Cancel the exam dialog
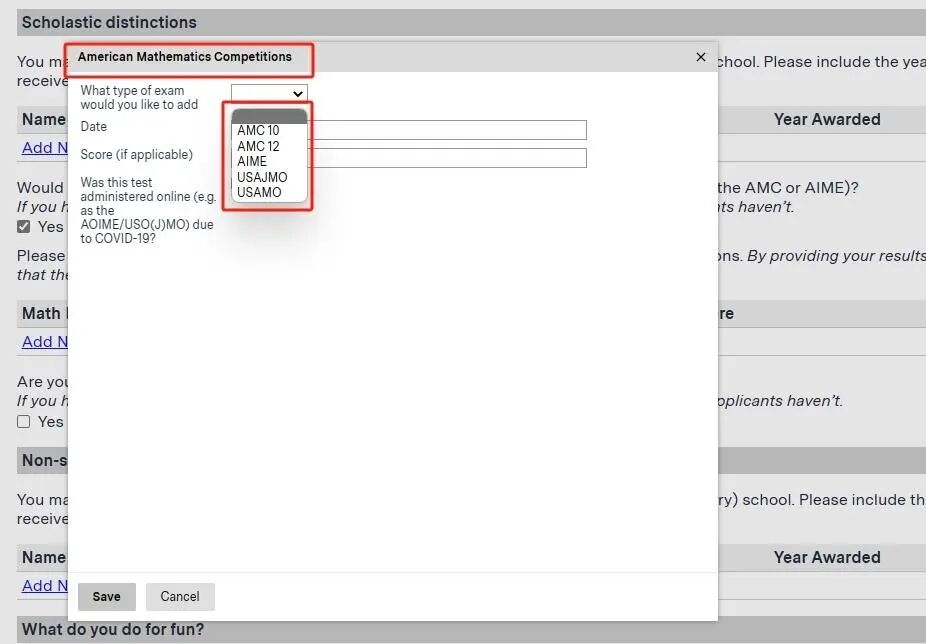Viewport: 926px width, 644px height. click(x=180, y=597)
